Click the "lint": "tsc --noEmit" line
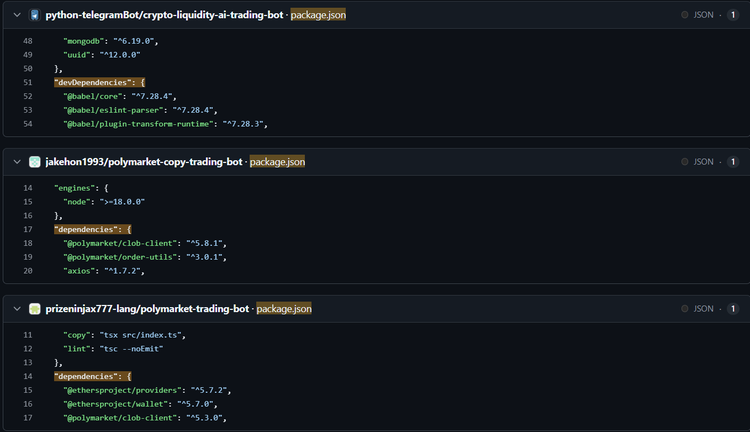This screenshot has height=432, width=750. [113, 349]
